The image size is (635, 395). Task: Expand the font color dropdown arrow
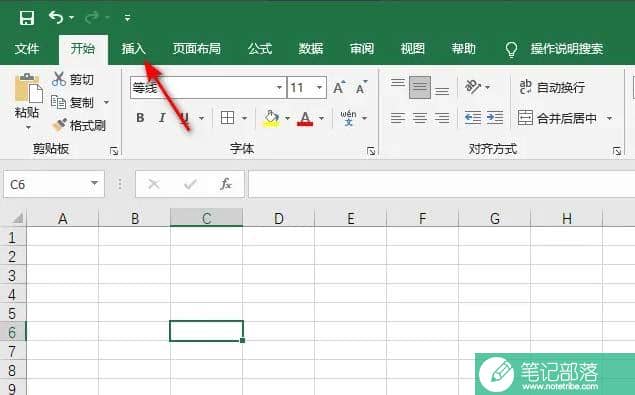point(322,118)
